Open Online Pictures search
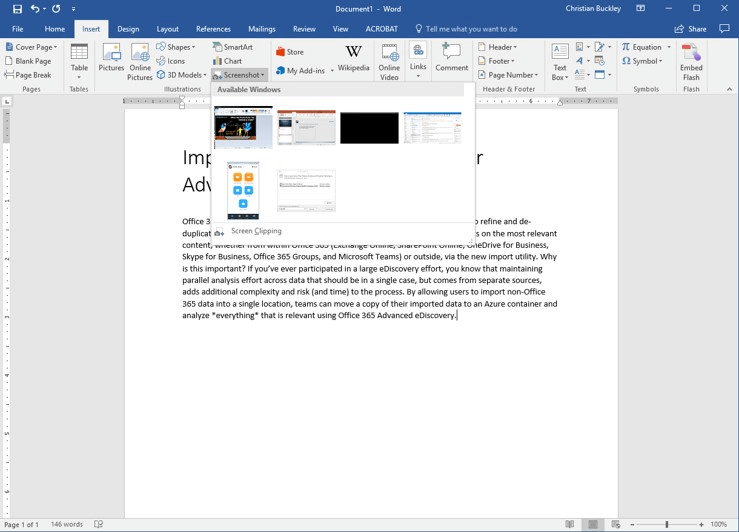 [x=140, y=62]
